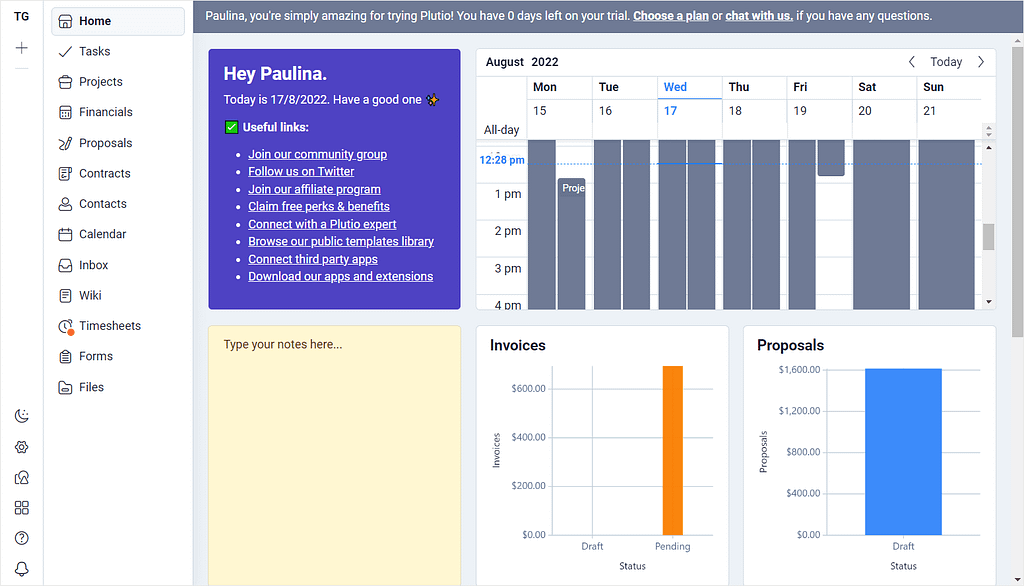Screen dimensions: 1024x586
Task: Click the Contacts person icon
Action: pos(65,204)
